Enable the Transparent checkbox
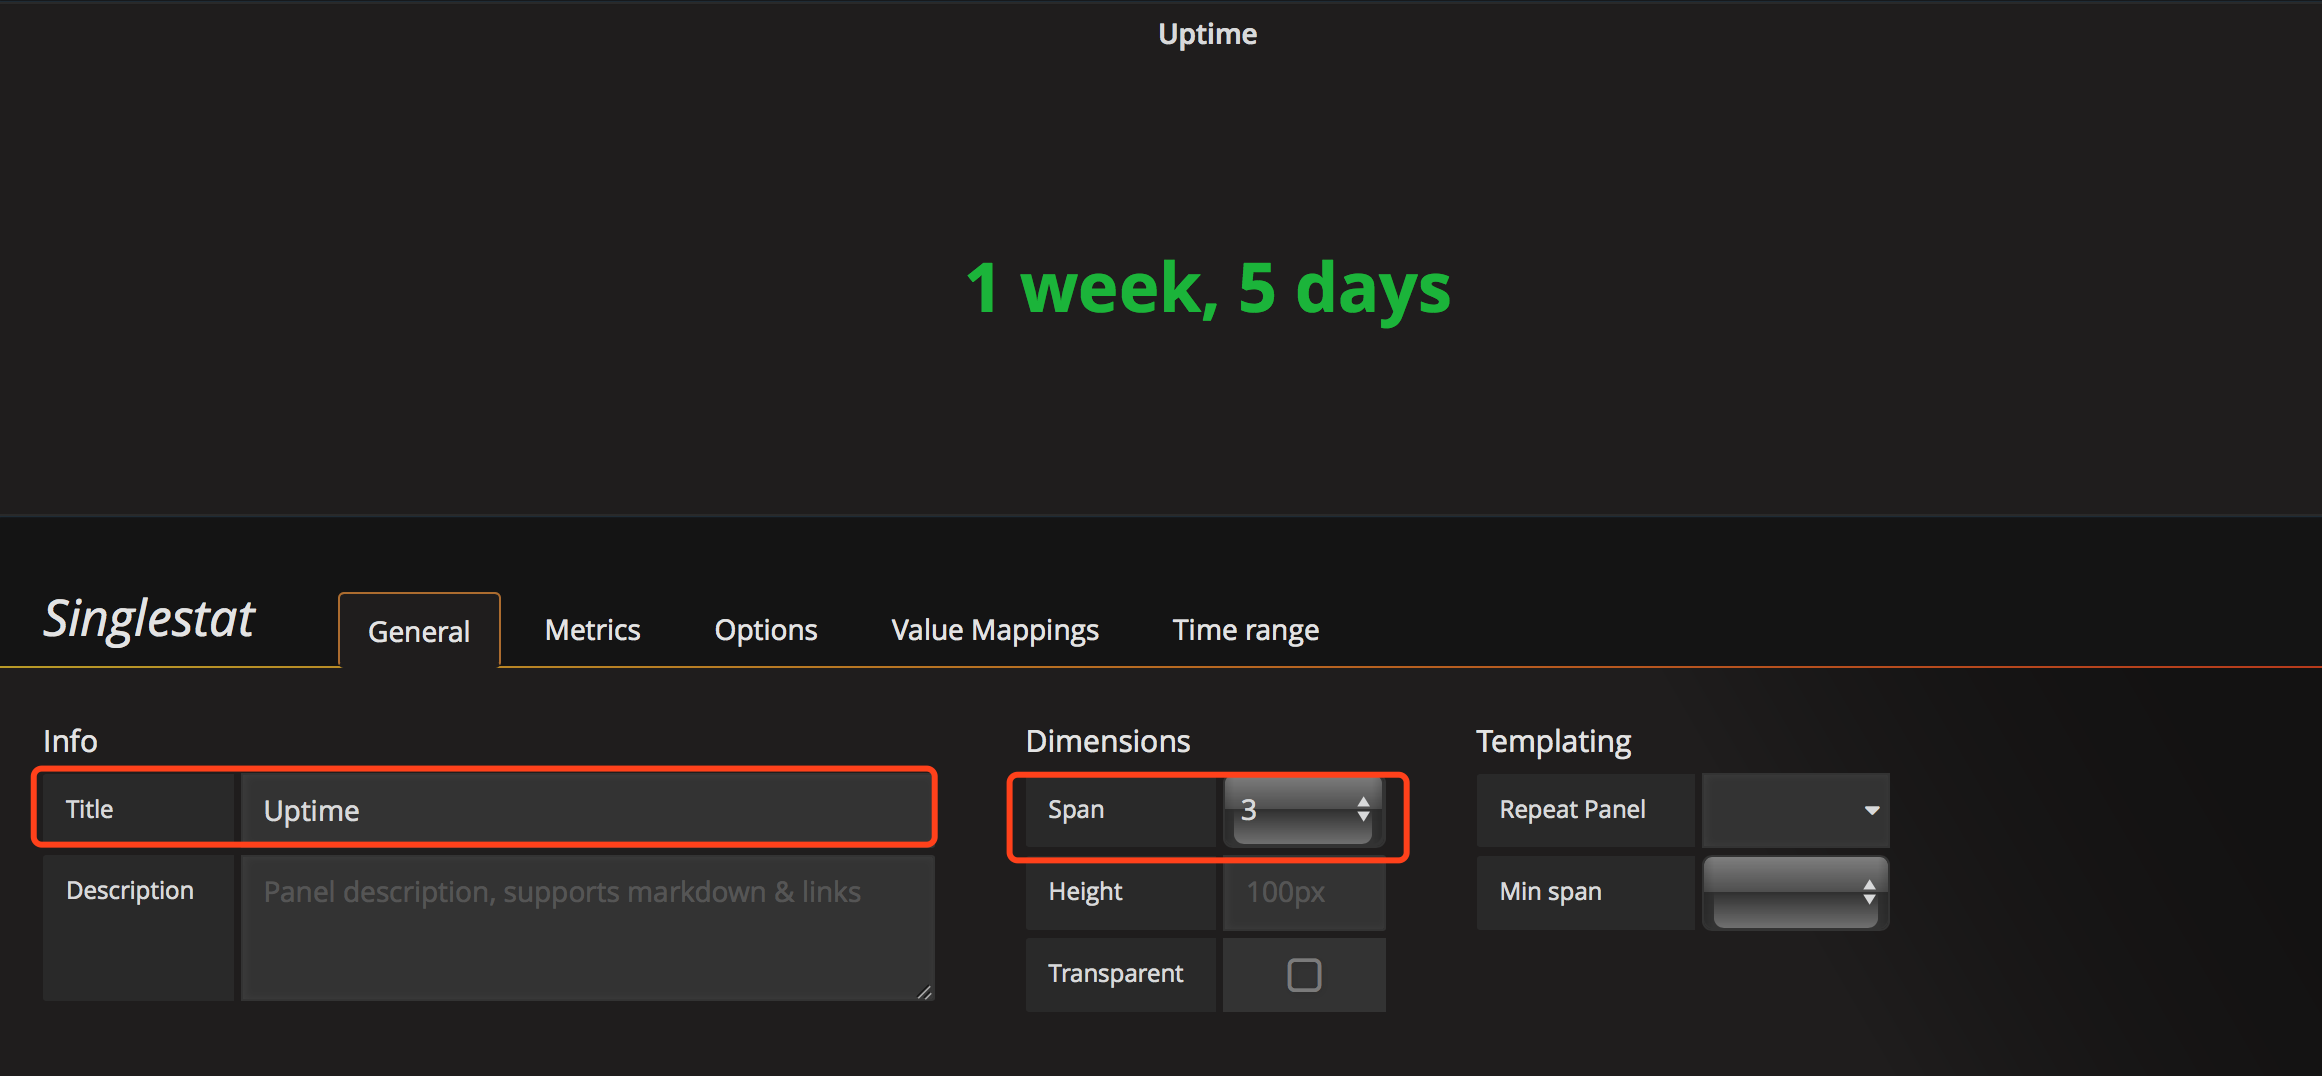2322x1076 pixels. 1304,975
